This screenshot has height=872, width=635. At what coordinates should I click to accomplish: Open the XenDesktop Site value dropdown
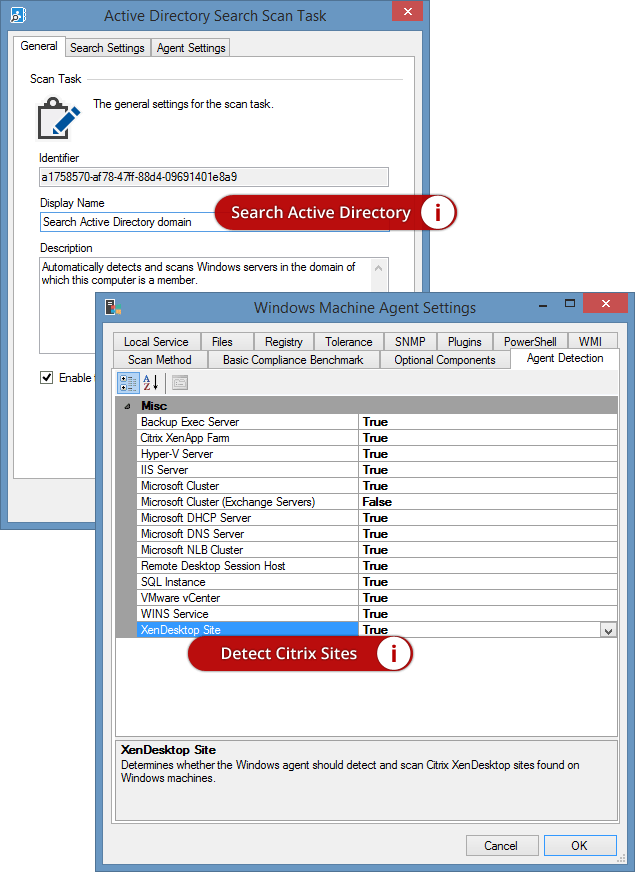608,631
